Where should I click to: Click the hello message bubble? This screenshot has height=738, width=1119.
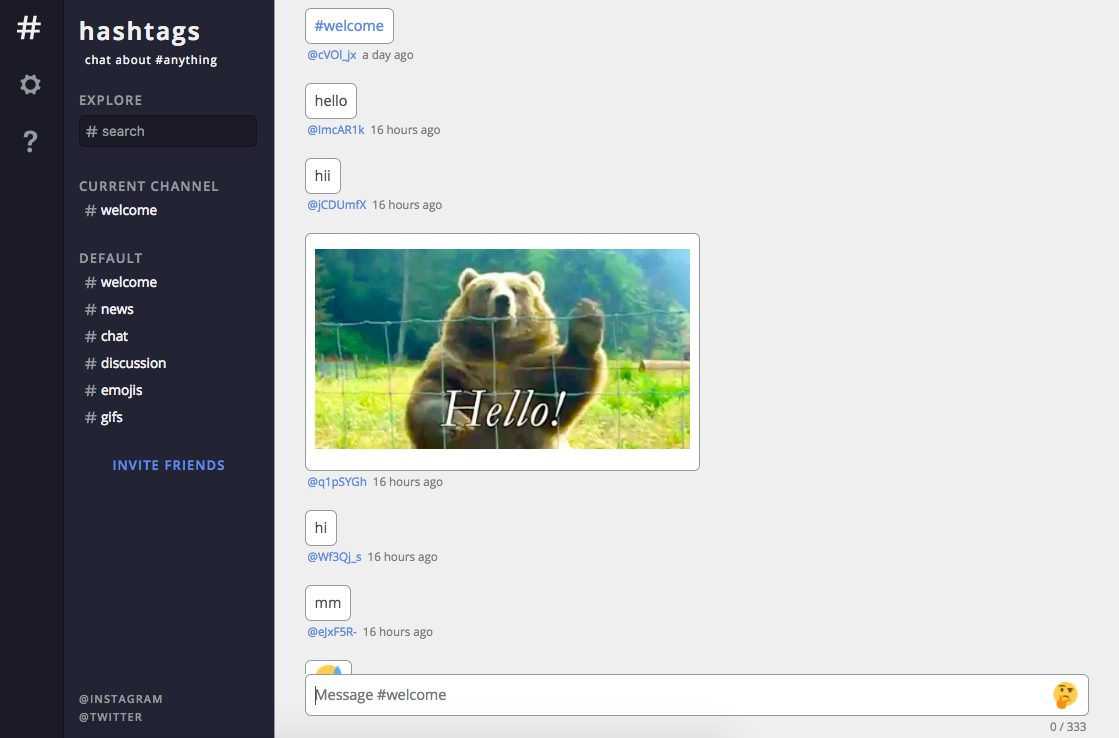click(x=331, y=101)
